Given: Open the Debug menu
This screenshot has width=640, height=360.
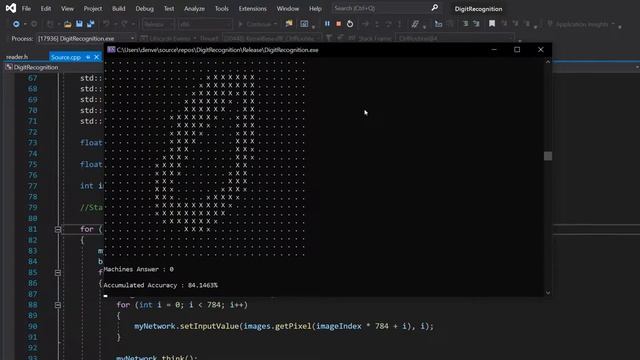Looking at the screenshot, I should pos(144,9).
